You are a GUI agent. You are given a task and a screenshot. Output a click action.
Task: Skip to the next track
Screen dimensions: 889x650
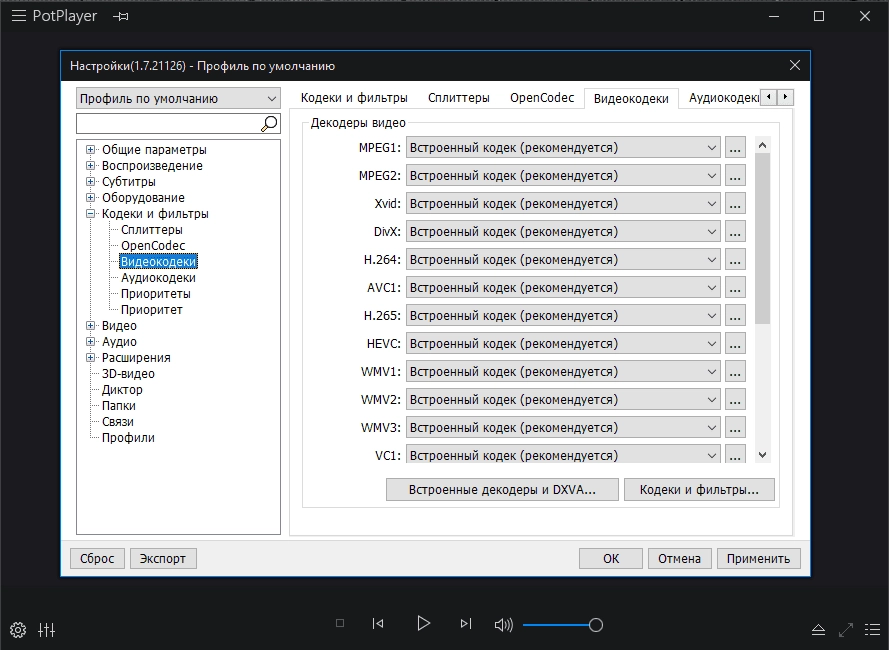coord(465,624)
